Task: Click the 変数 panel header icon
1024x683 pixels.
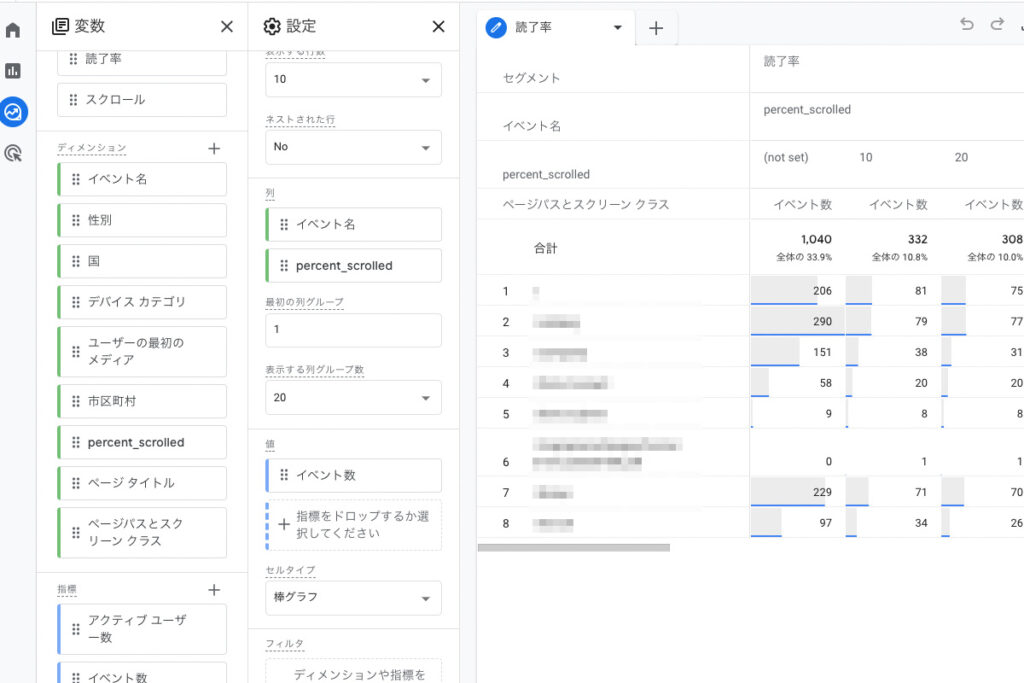Action: coord(60,26)
